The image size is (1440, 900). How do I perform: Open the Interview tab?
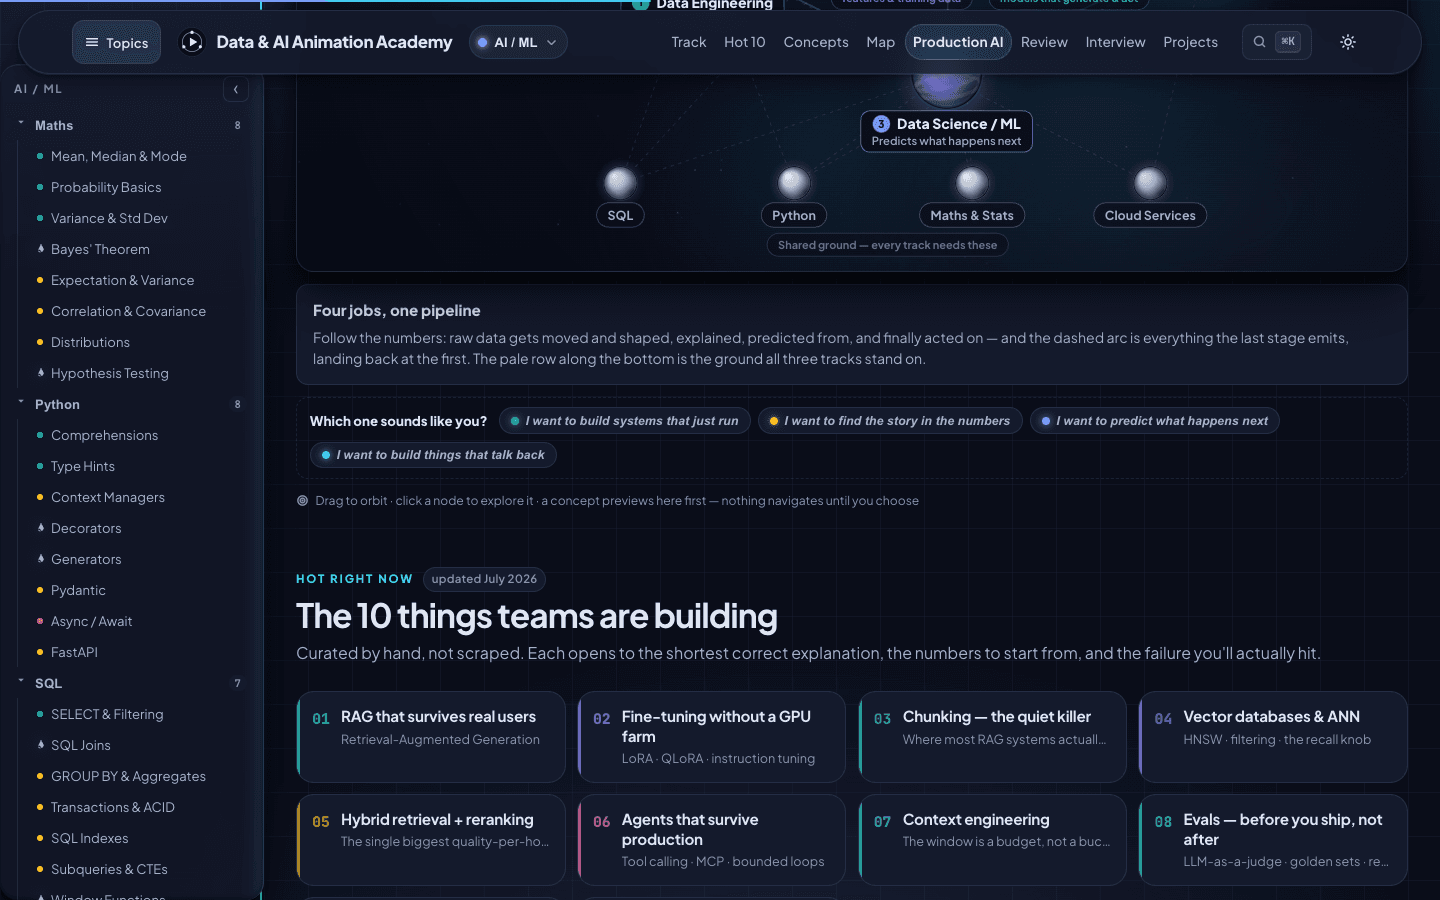(1116, 42)
